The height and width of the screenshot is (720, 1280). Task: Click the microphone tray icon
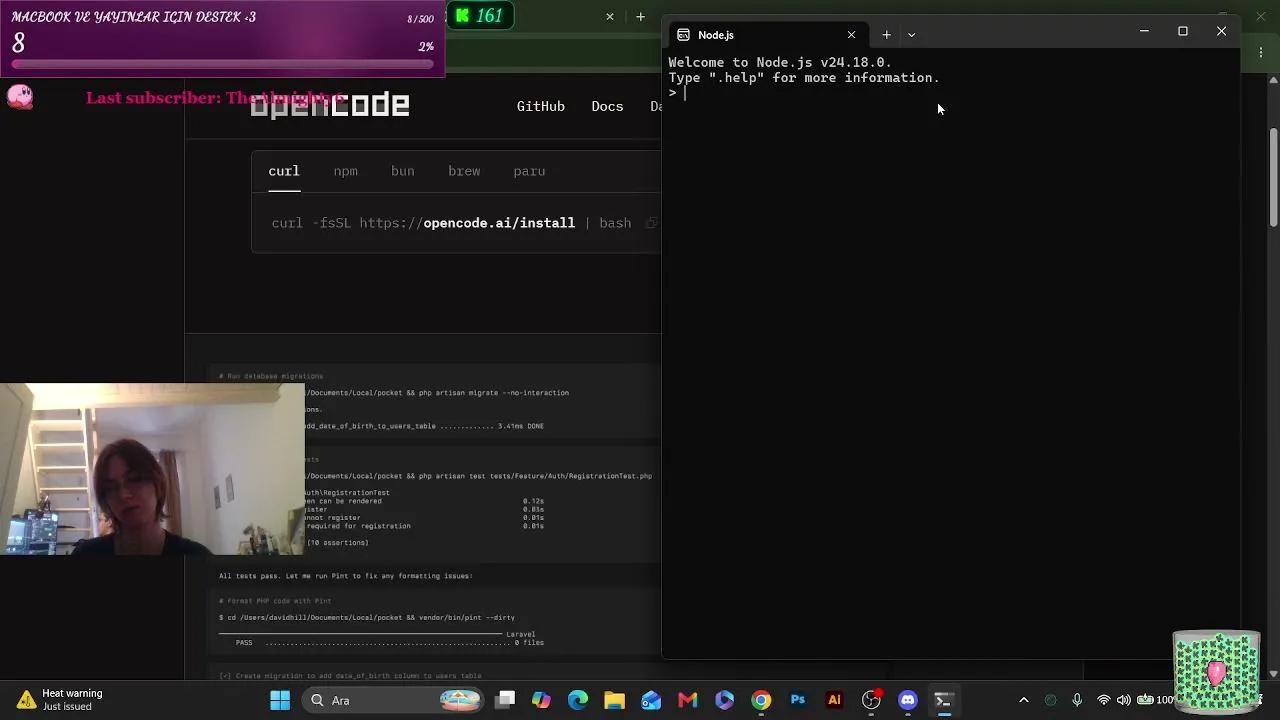pos(1077,700)
